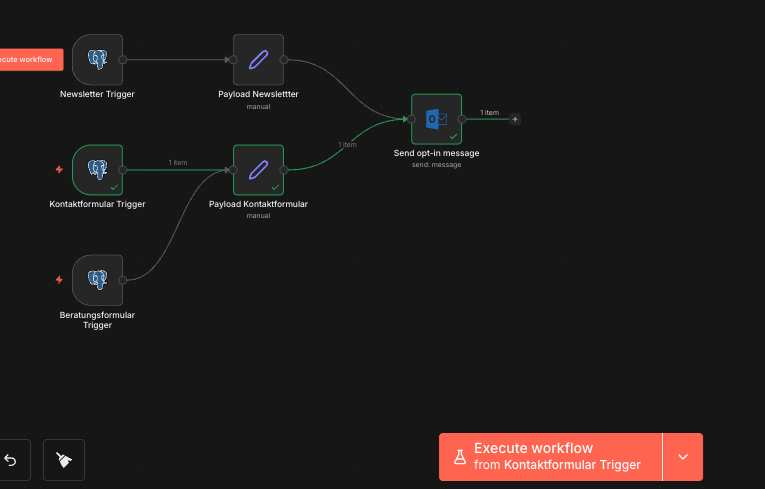Screen dimensions: 765x489
Task: Click the Payload Newslettter input connector dot
Action: tap(233, 60)
